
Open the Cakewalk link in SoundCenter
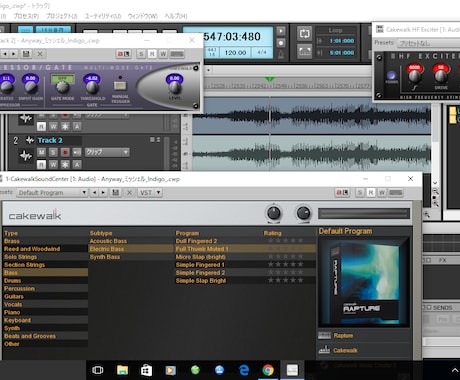(345, 350)
